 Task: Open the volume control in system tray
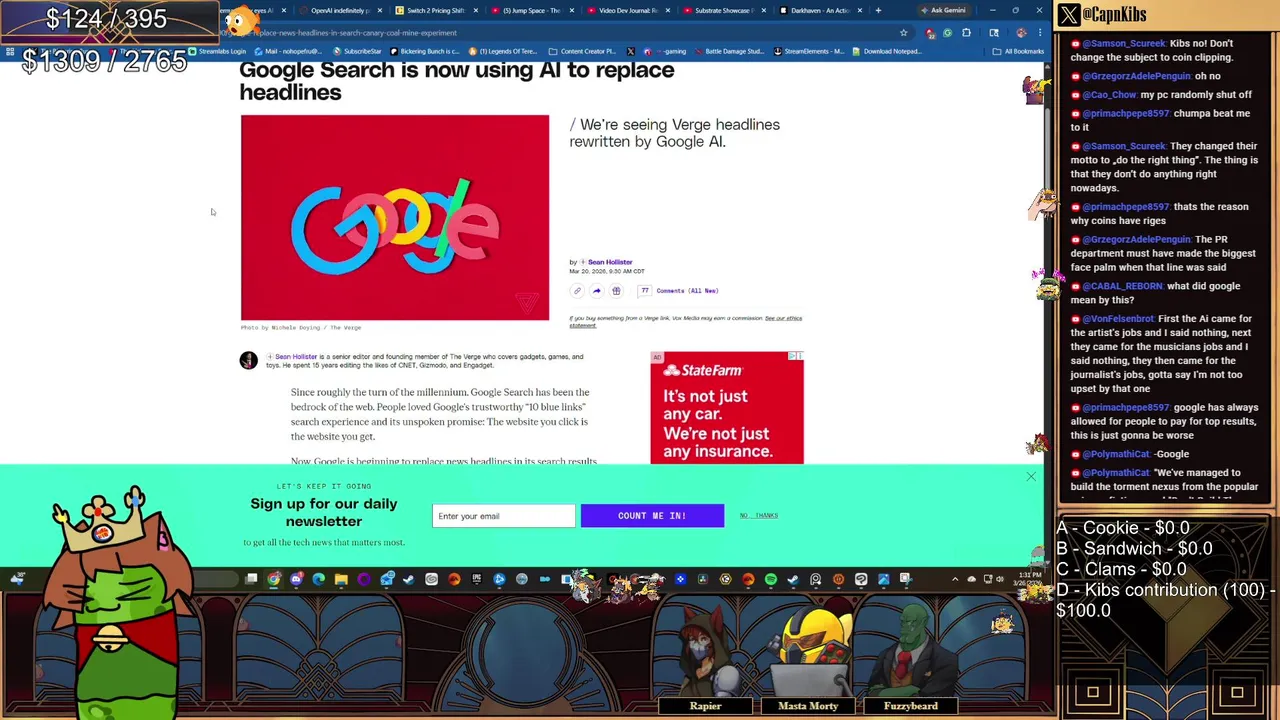coord(1000,579)
